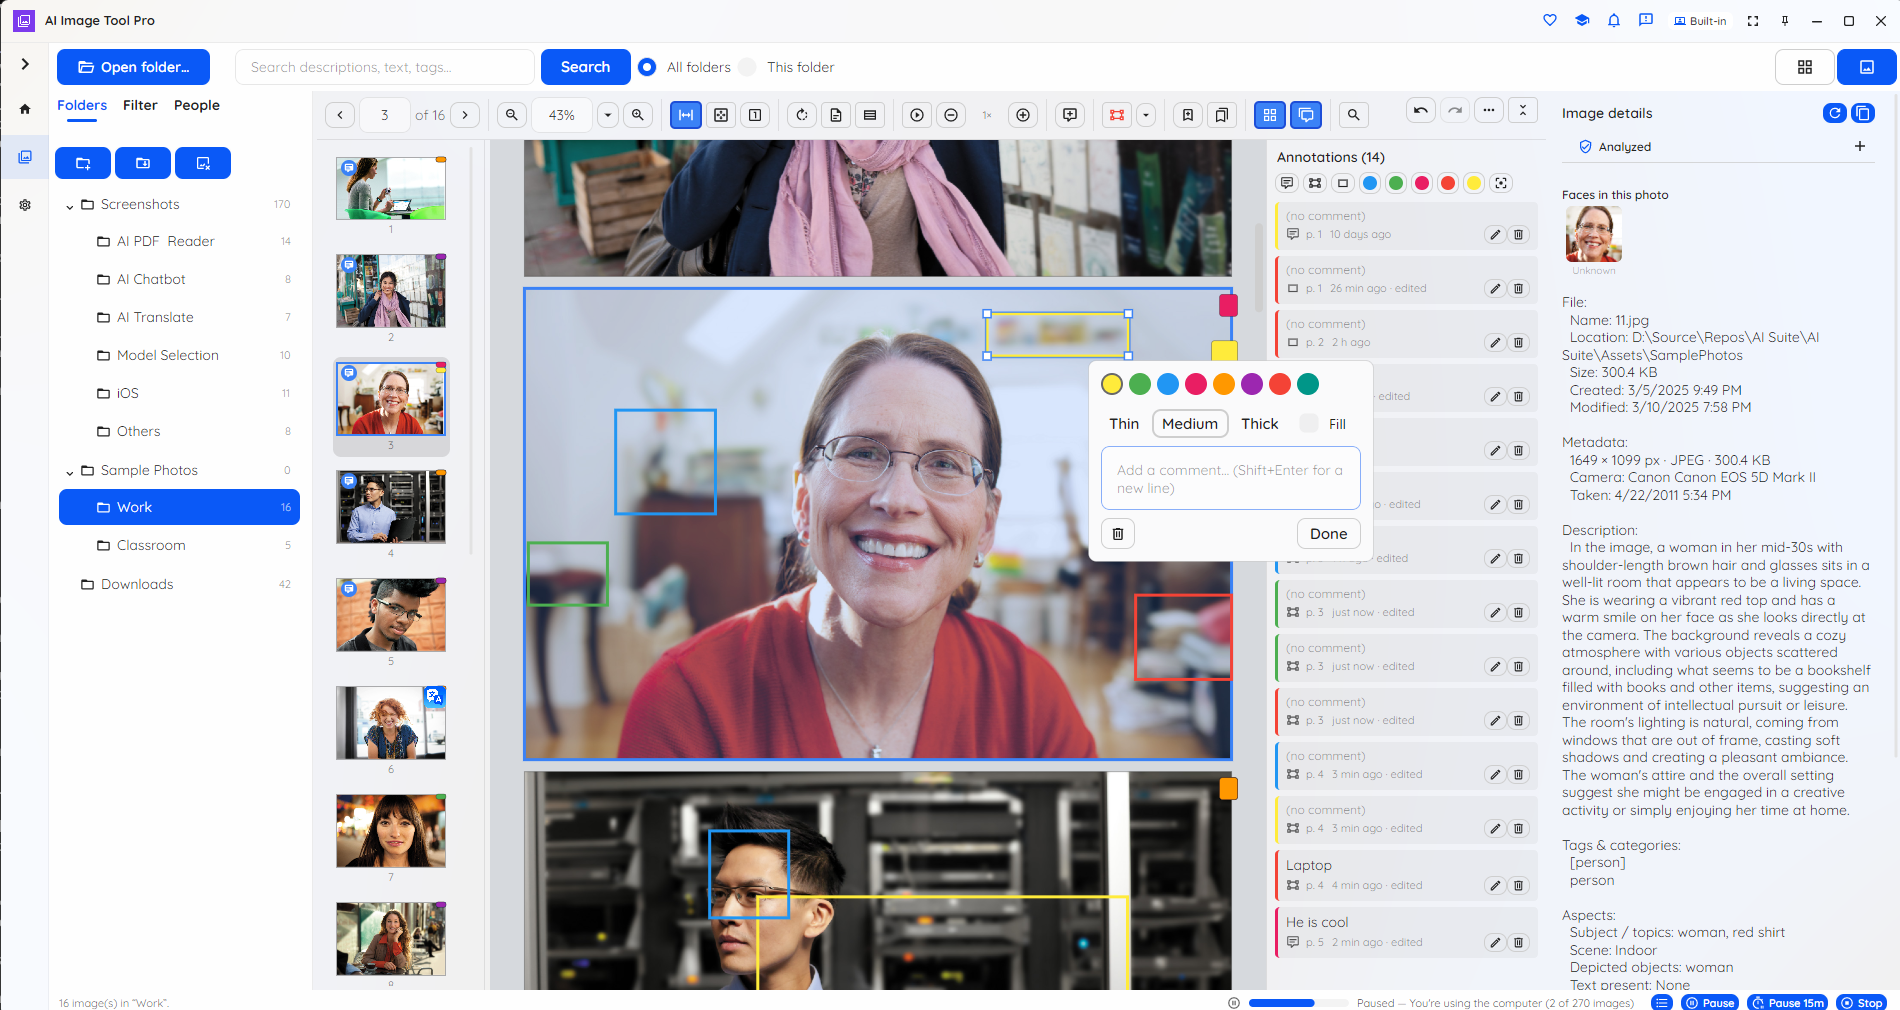
Task: Filter annotations by yellow color
Action: [x=1474, y=183]
